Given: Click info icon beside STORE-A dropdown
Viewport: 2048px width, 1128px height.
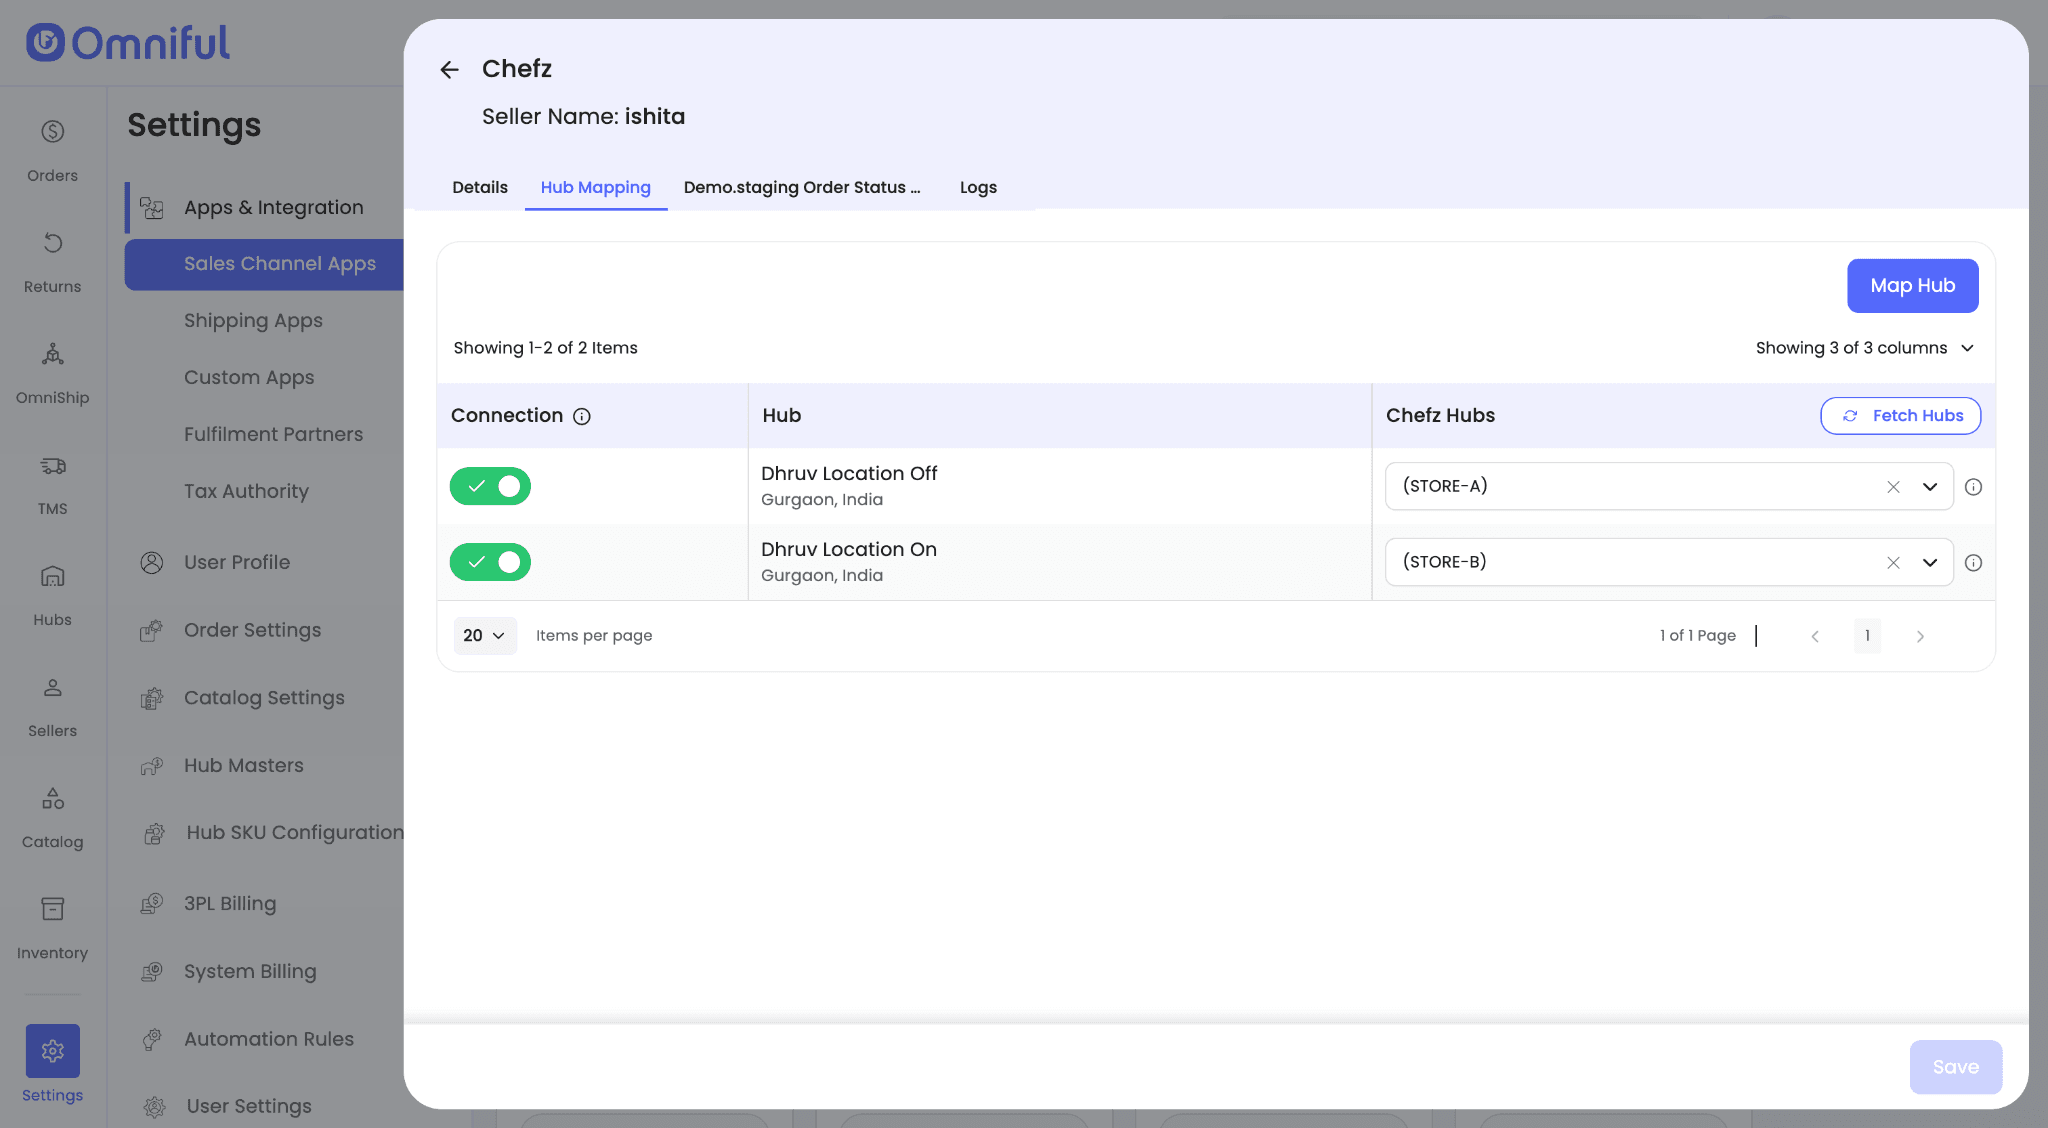Looking at the screenshot, I should tap(1973, 487).
